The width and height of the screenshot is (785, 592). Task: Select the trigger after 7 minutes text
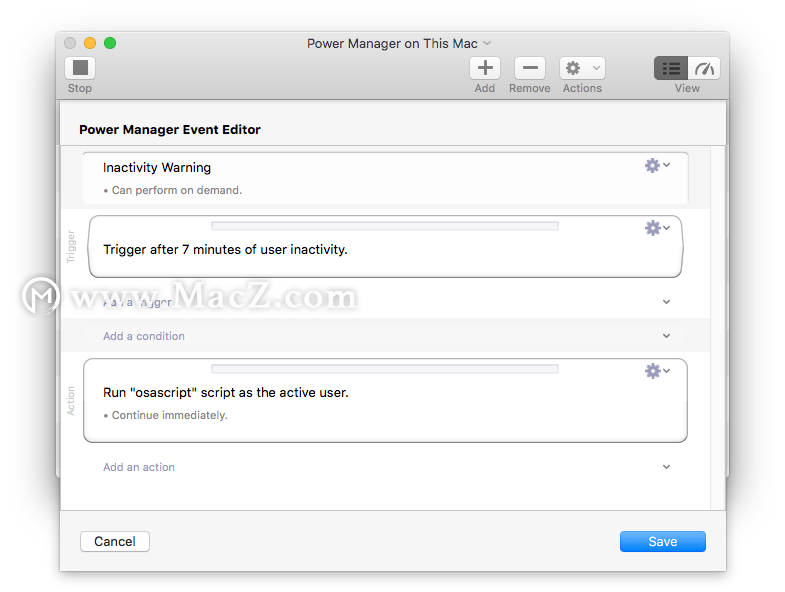click(x=225, y=249)
